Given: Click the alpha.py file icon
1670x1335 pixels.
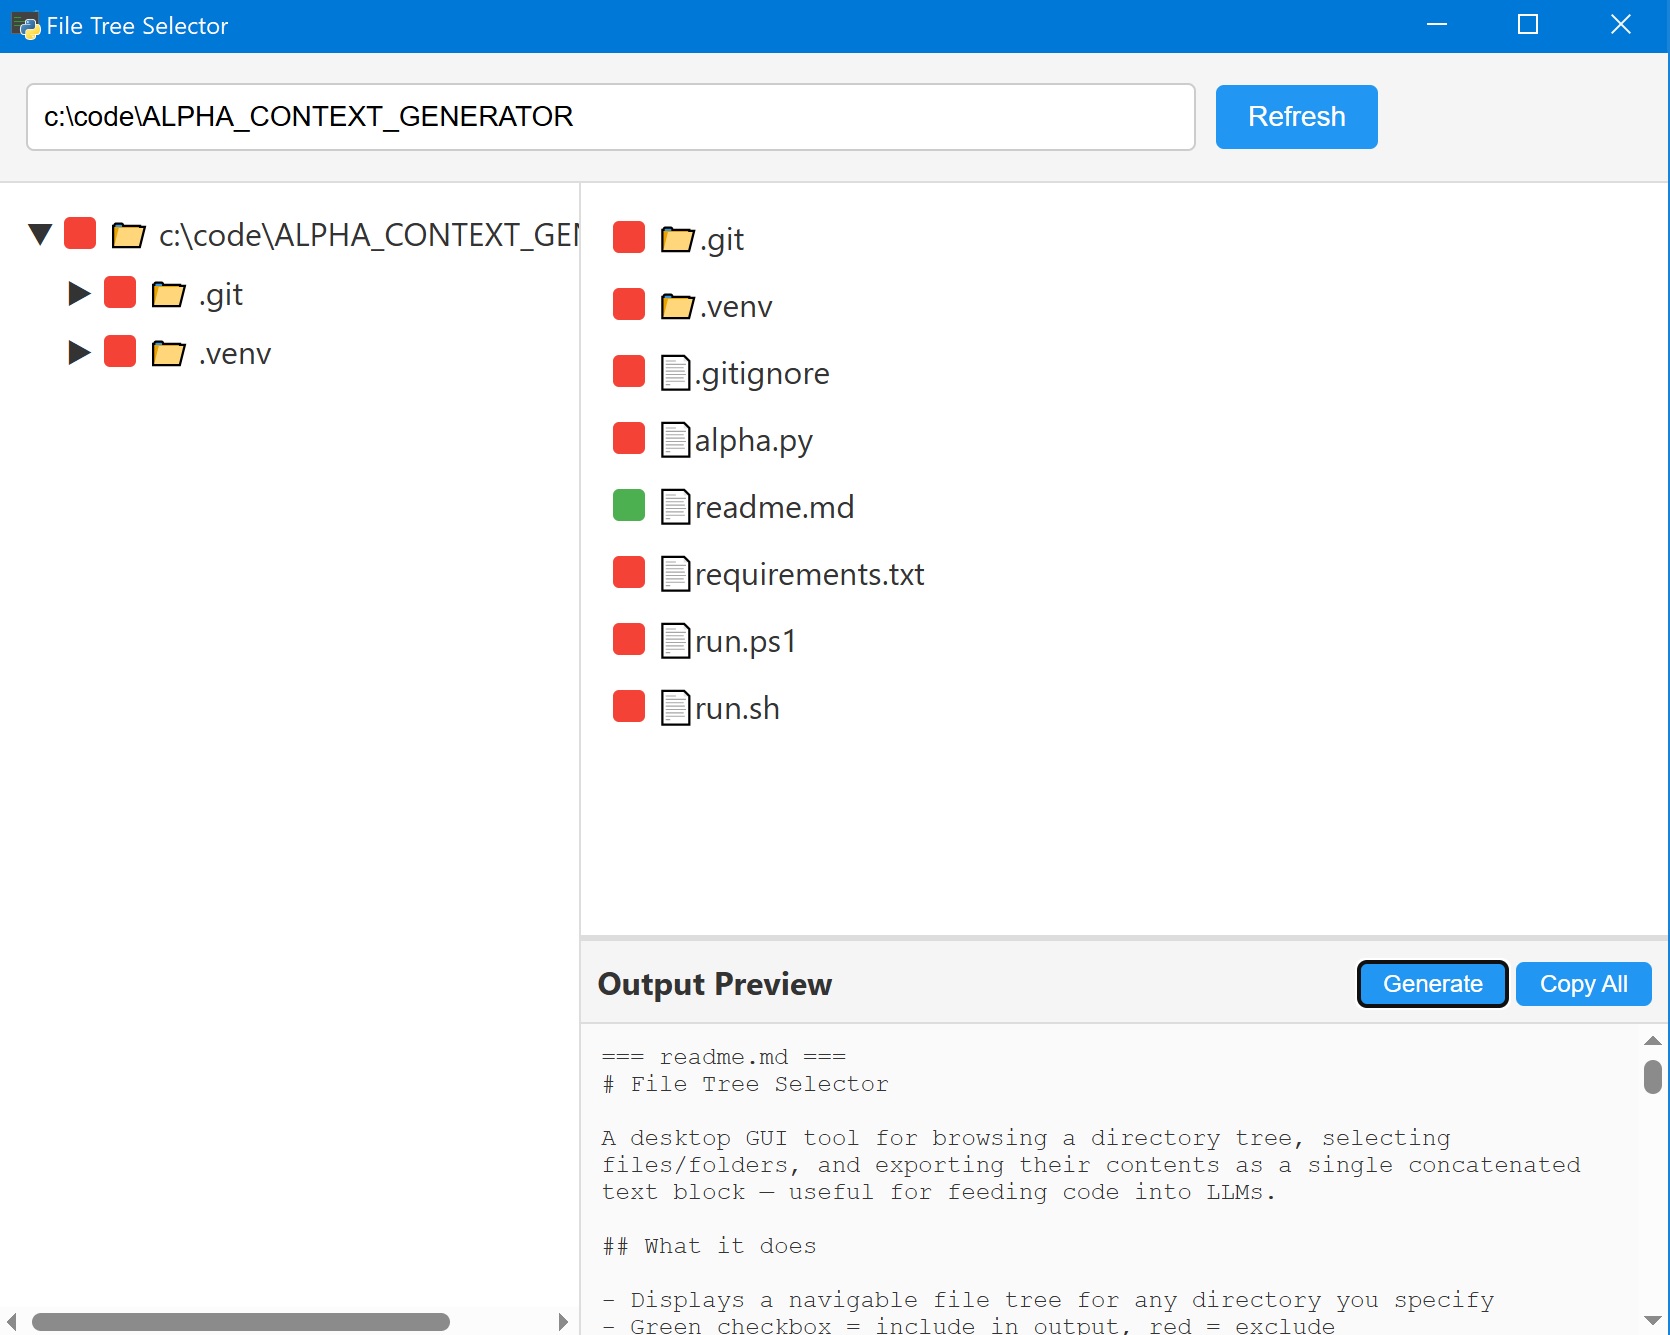Looking at the screenshot, I should (x=675, y=440).
